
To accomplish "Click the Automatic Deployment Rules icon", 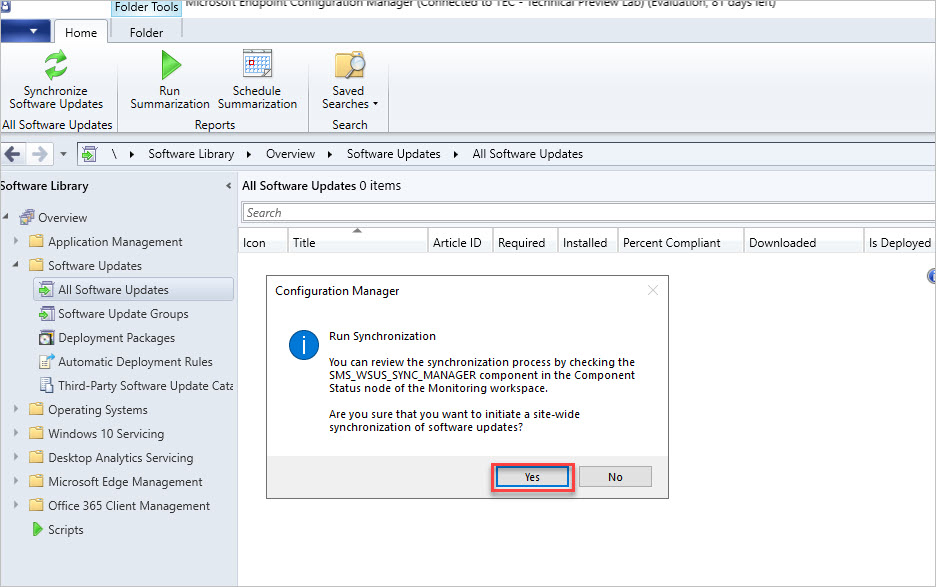I will [x=46, y=361].
